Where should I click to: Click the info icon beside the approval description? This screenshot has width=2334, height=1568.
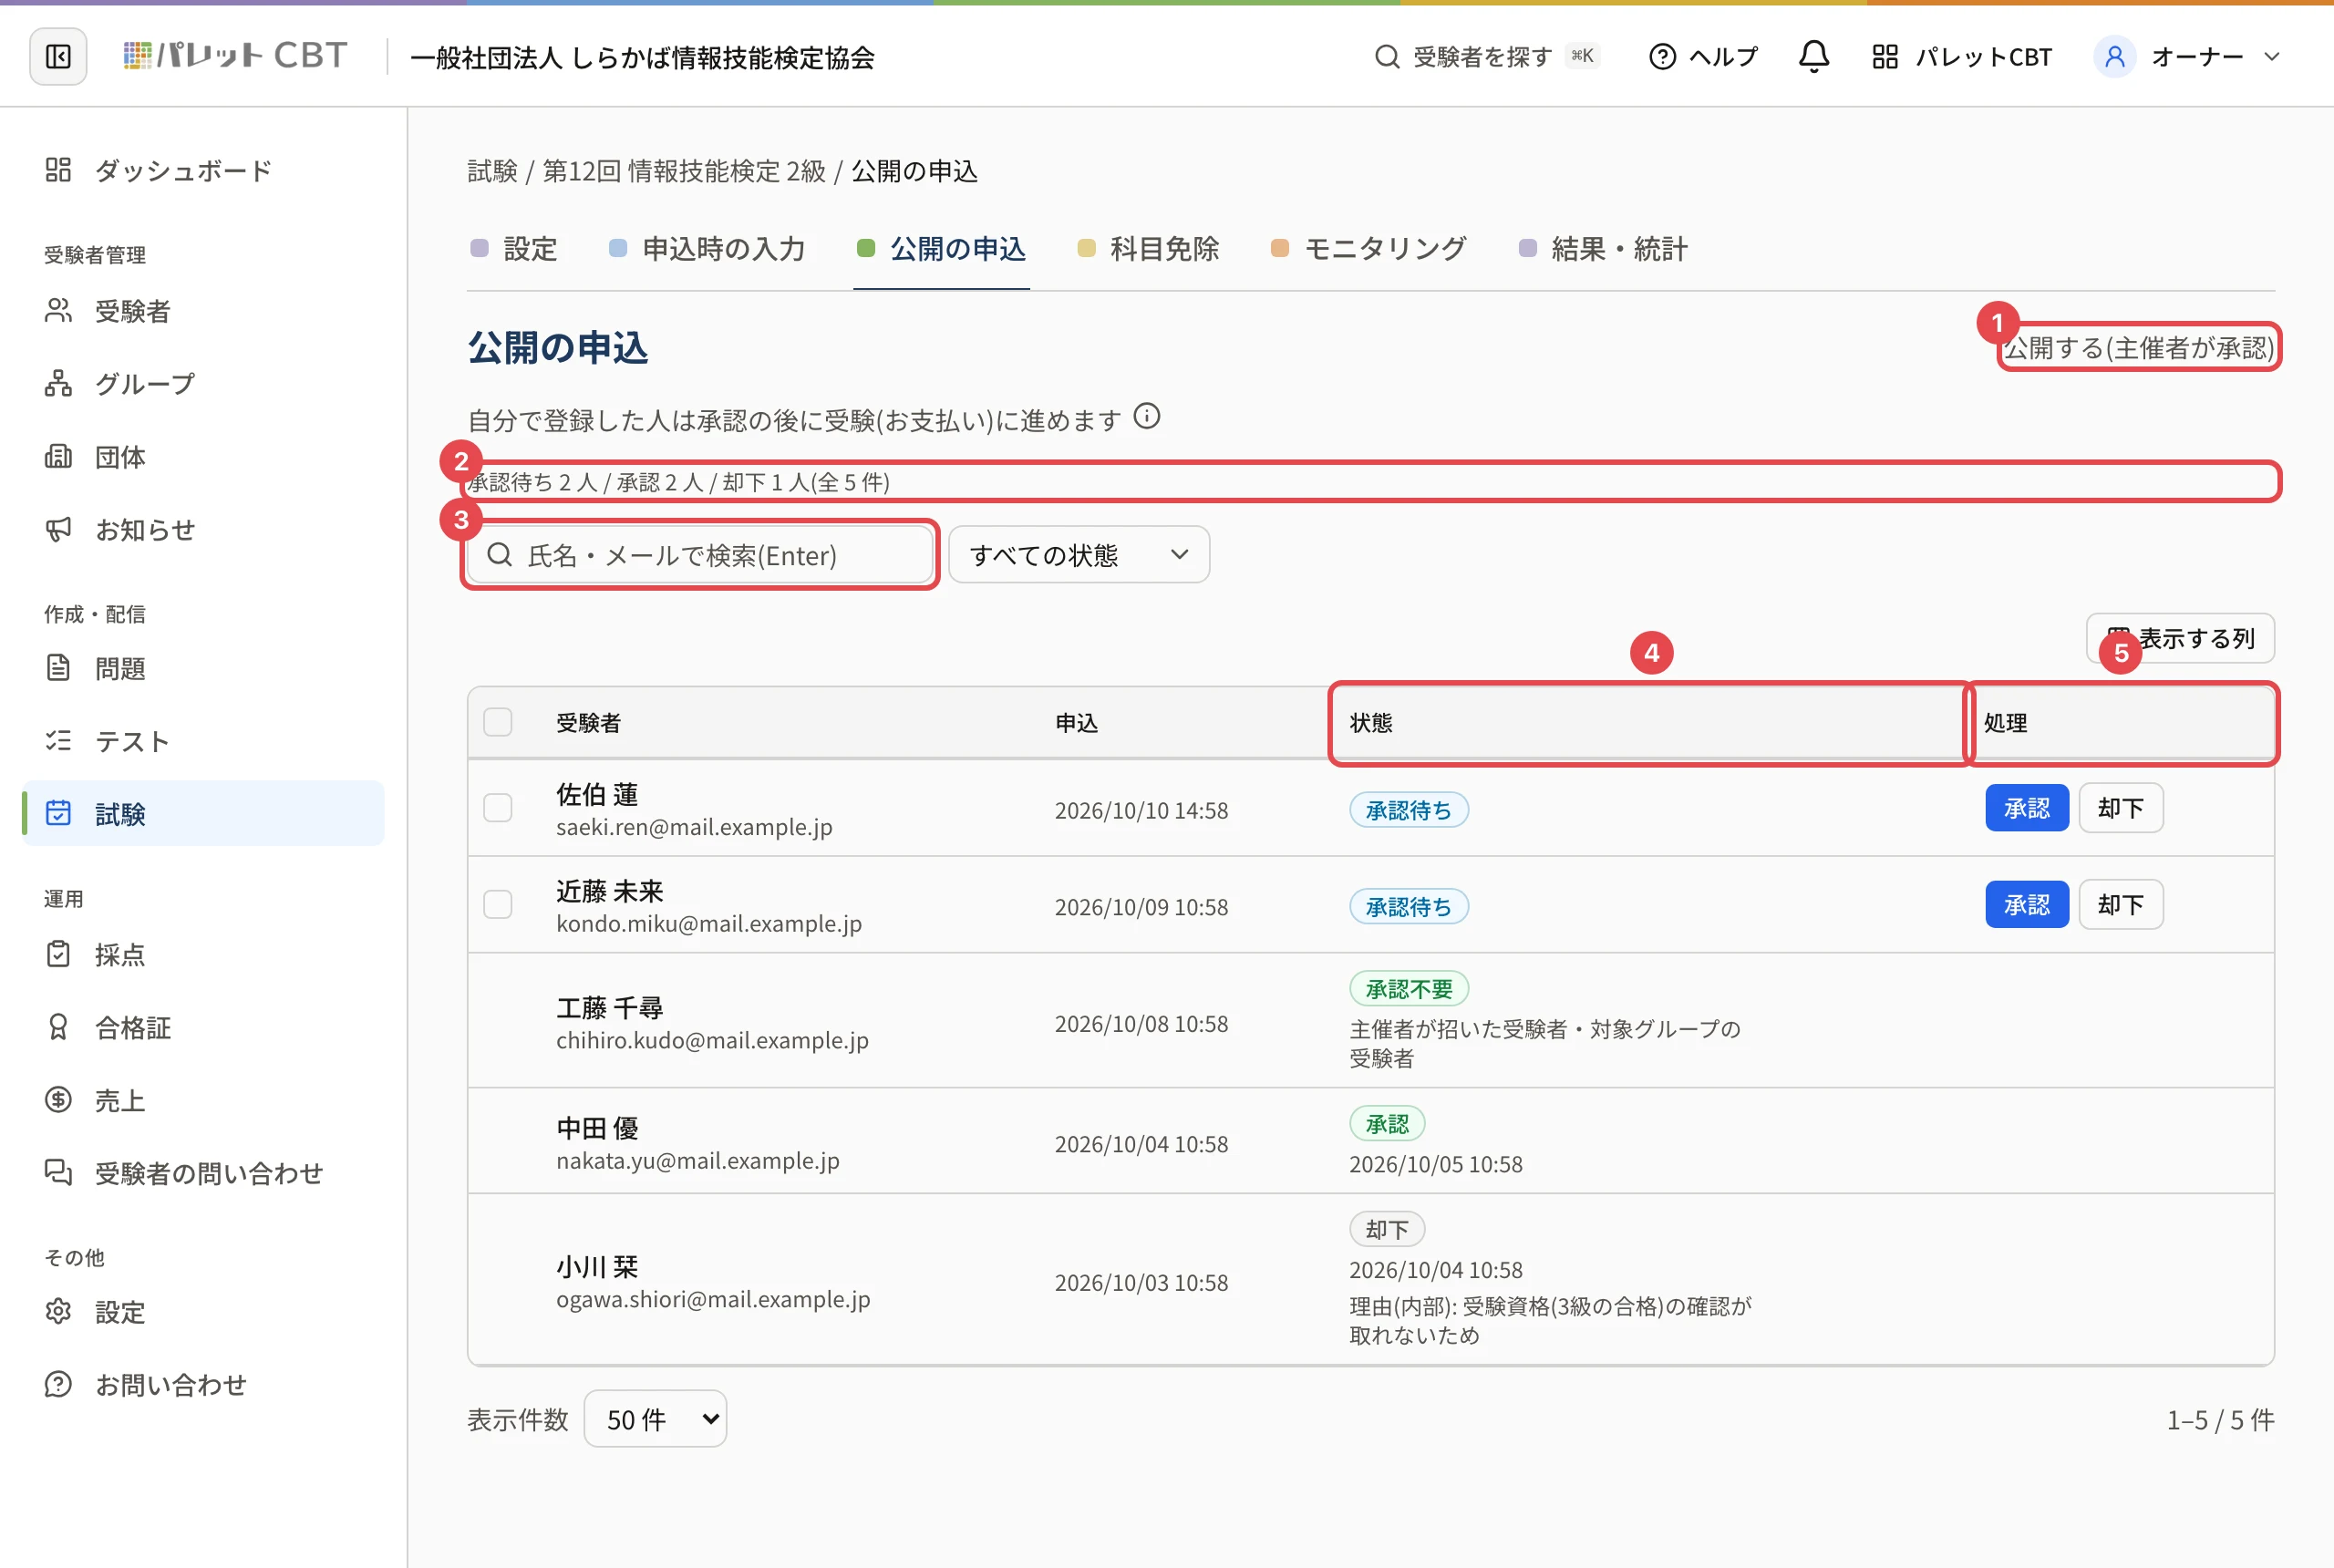pos(1147,417)
